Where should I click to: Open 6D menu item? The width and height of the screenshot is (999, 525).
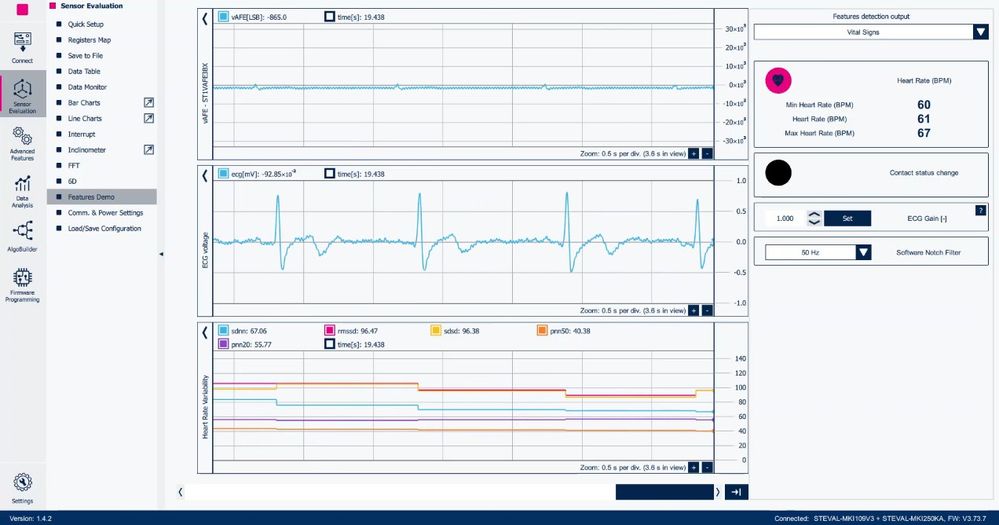tap(72, 182)
